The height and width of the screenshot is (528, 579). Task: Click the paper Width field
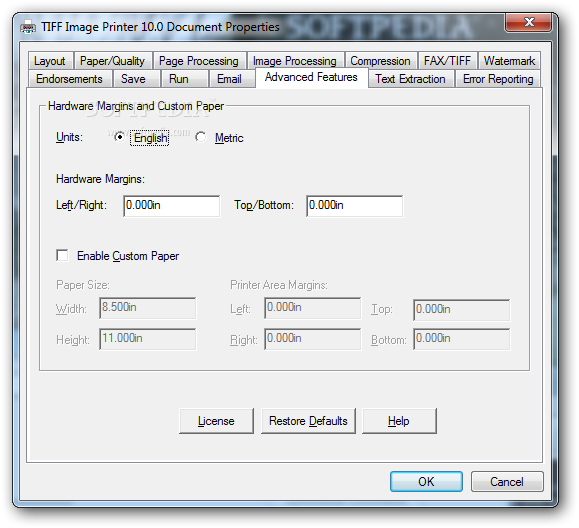pos(148,308)
